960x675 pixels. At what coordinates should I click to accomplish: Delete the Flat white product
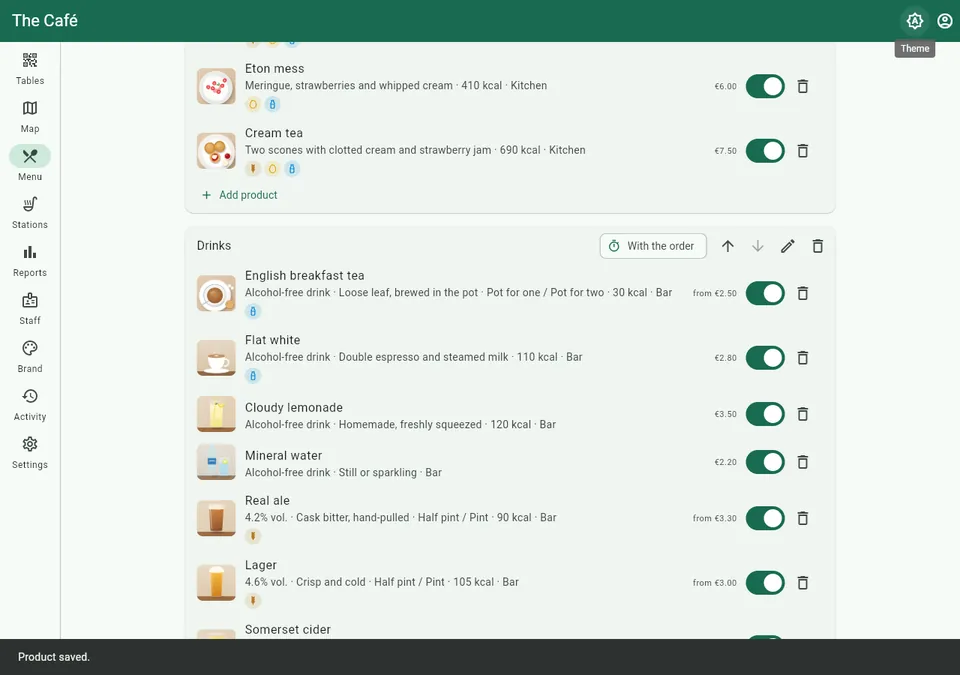[x=803, y=358]
